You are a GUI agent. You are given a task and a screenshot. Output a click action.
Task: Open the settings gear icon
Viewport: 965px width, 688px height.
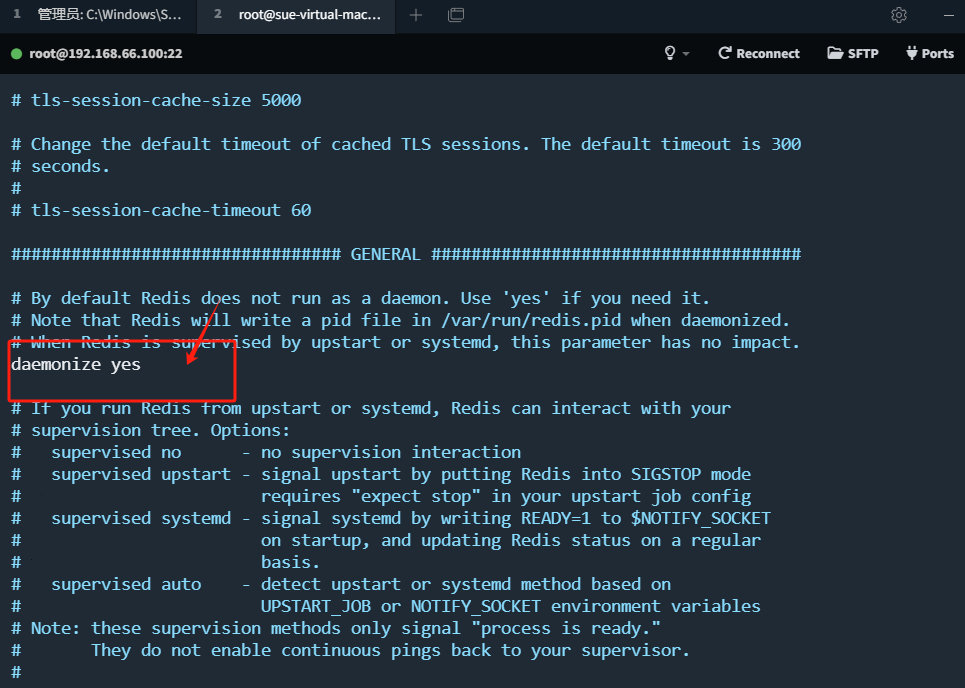pos(899,15)
